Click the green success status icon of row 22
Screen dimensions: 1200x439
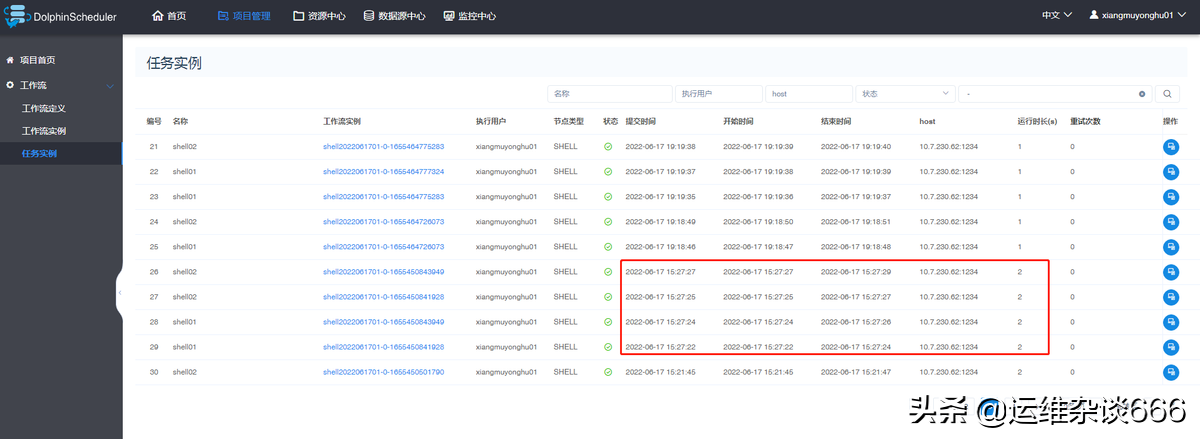click(608, 171)
